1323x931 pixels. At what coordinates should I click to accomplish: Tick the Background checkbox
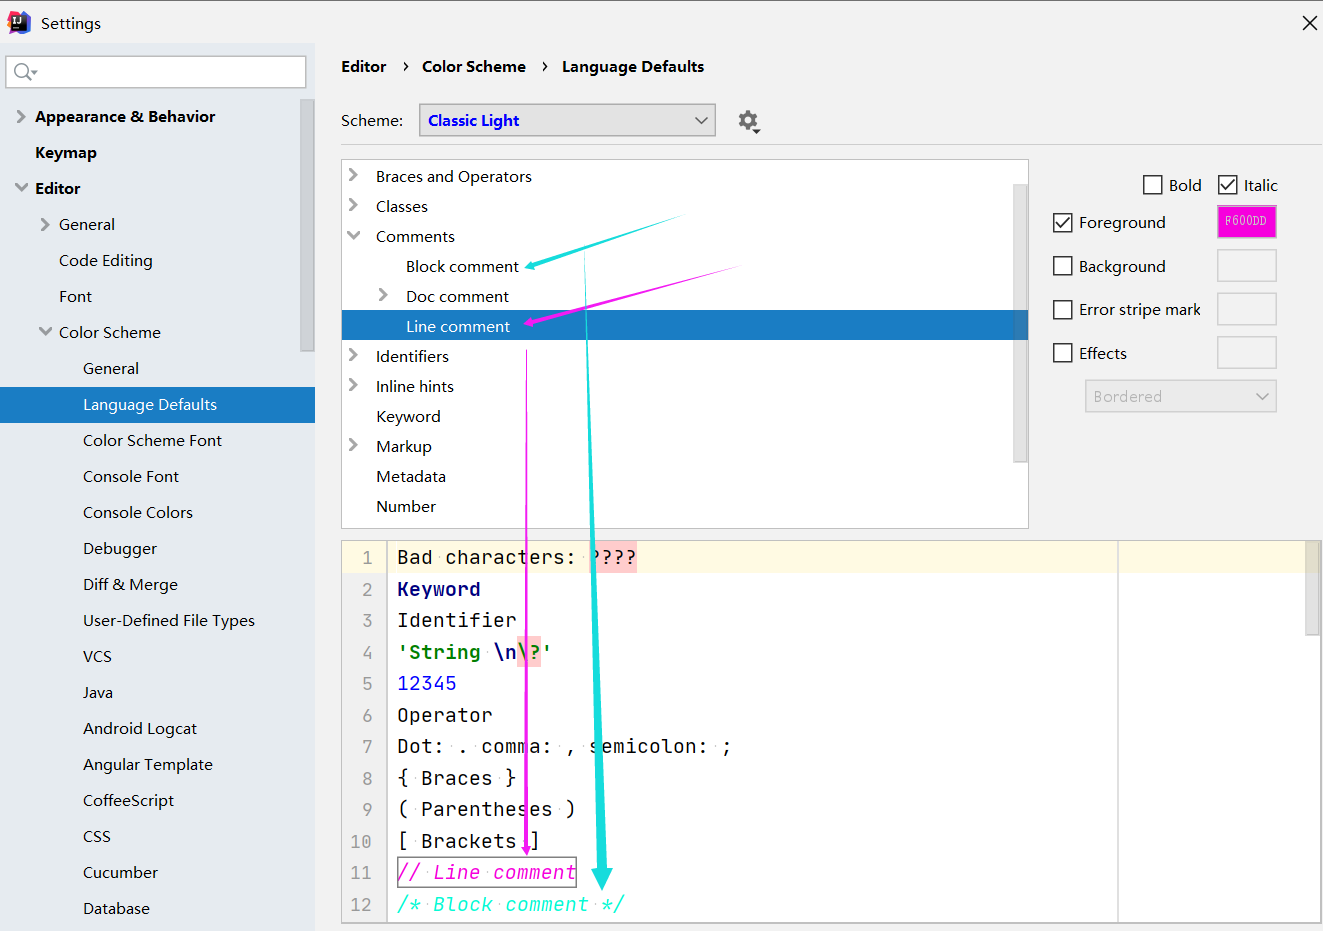click(x=1063, y=266)
